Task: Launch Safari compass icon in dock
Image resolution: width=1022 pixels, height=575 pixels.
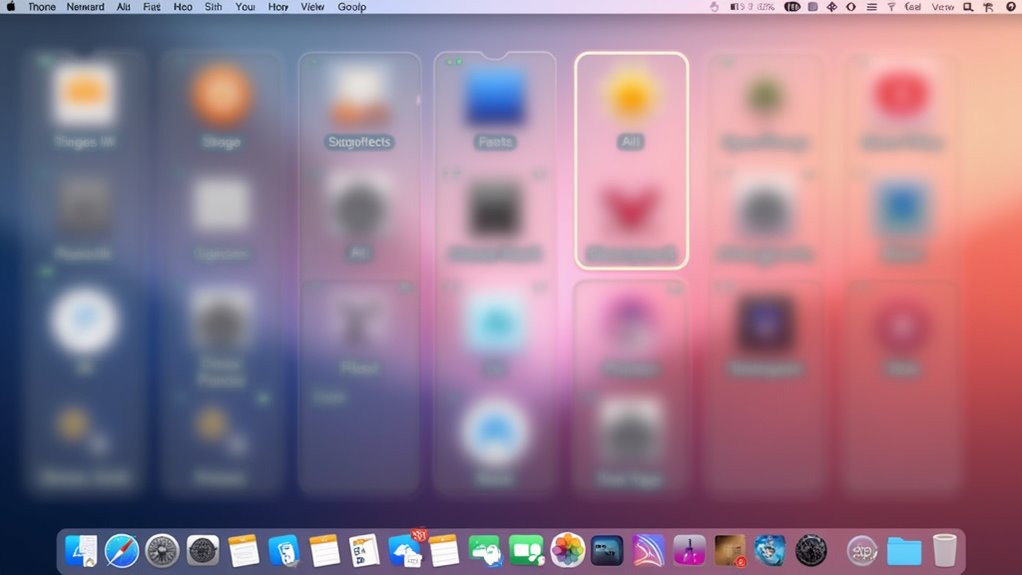Action: 122,551
